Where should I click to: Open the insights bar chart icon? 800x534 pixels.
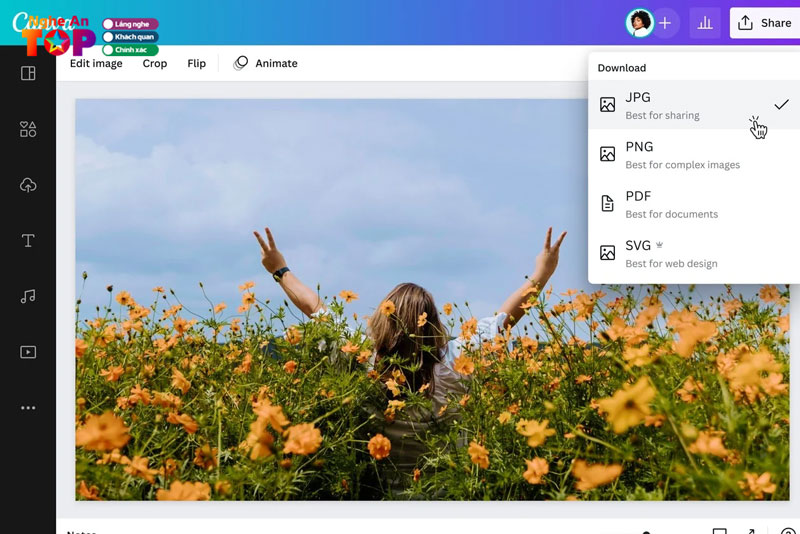click(x=705, y=23)
